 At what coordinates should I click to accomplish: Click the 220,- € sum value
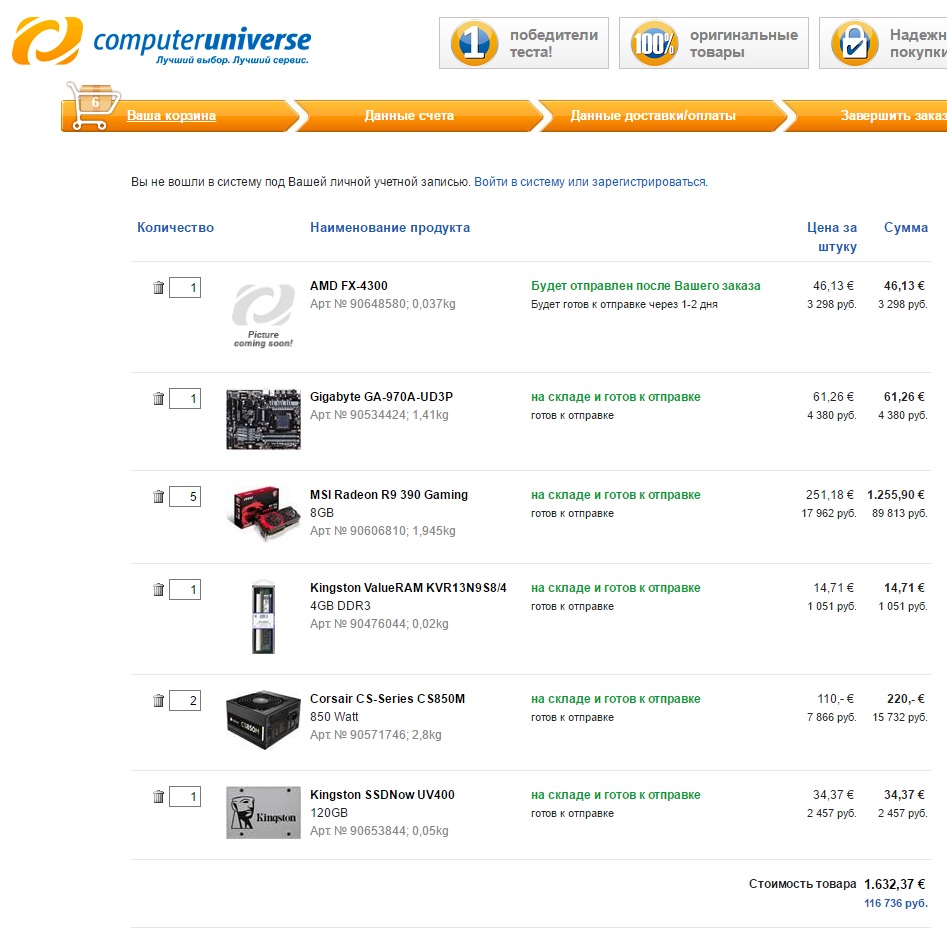click(905, 699)
